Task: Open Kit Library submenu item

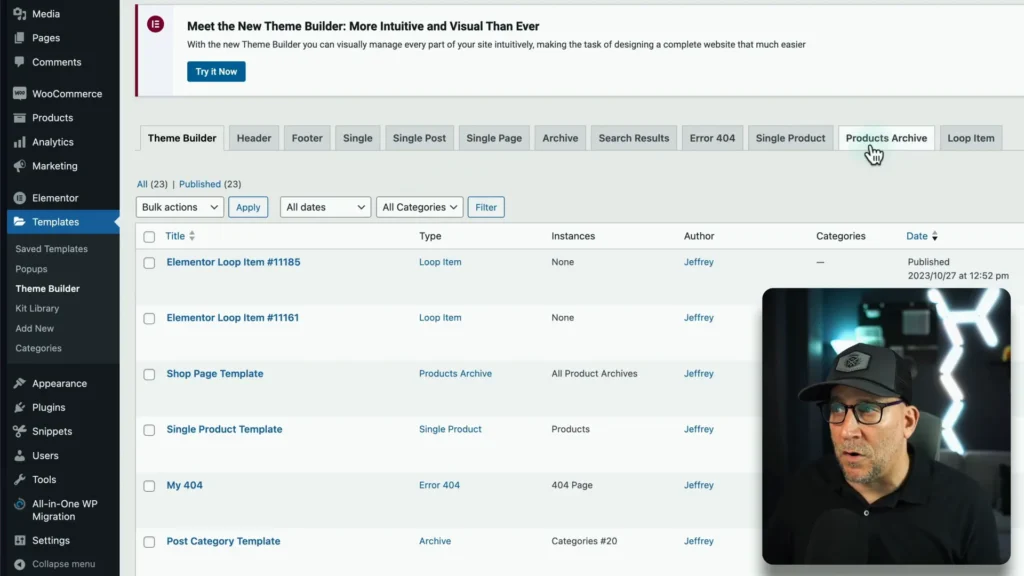Action: pos(37,308)
